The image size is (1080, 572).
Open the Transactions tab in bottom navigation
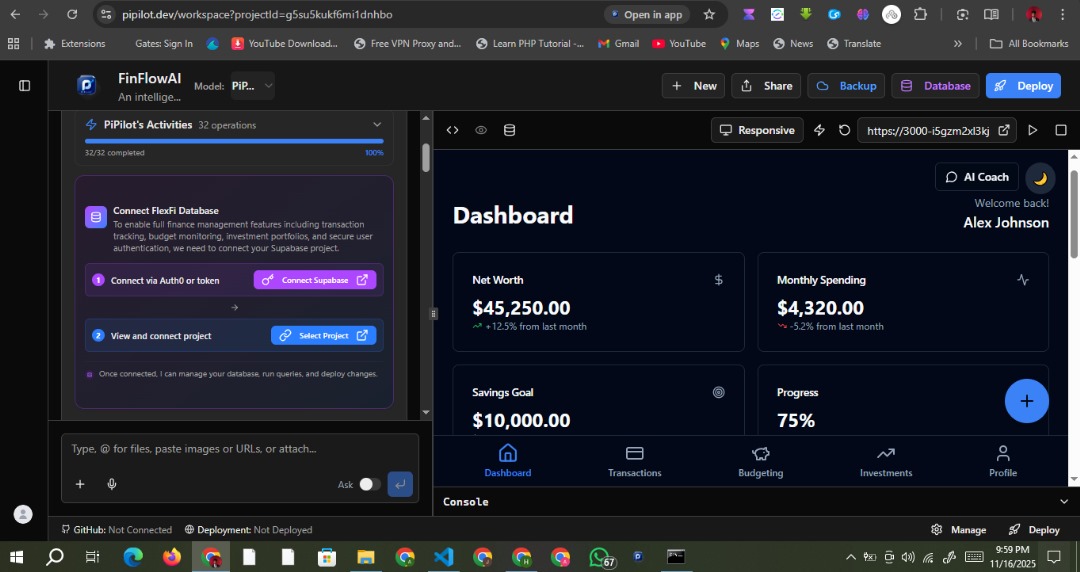tap(634, 461)
